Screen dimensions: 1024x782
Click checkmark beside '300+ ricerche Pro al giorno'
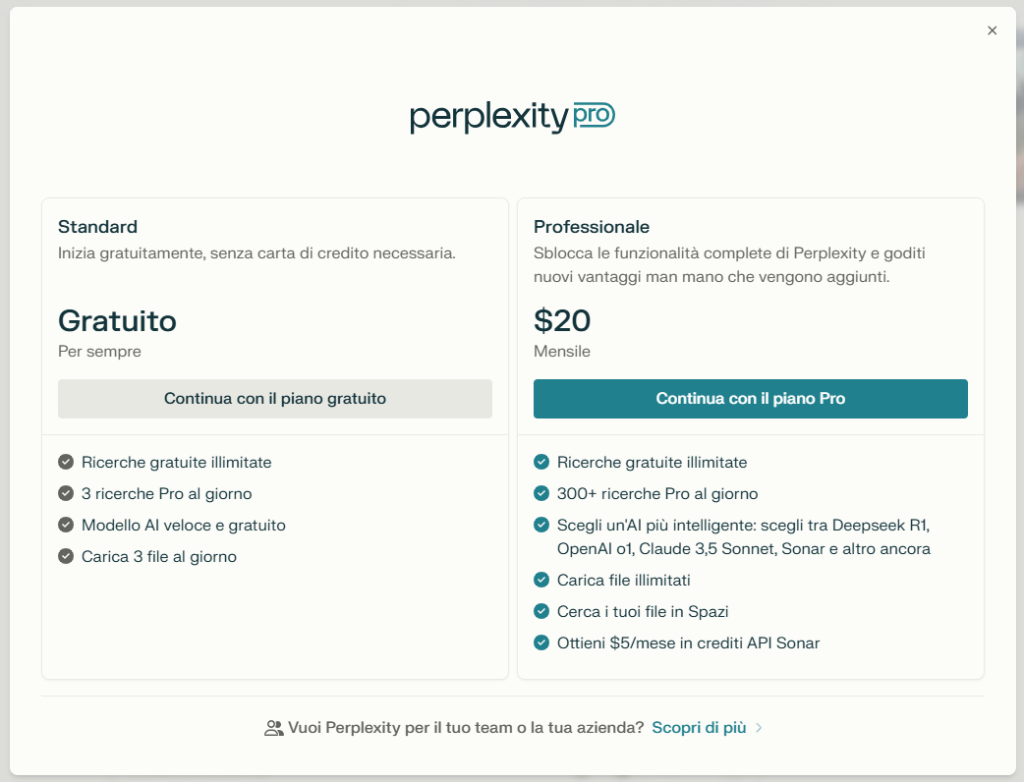coord(541,493)
